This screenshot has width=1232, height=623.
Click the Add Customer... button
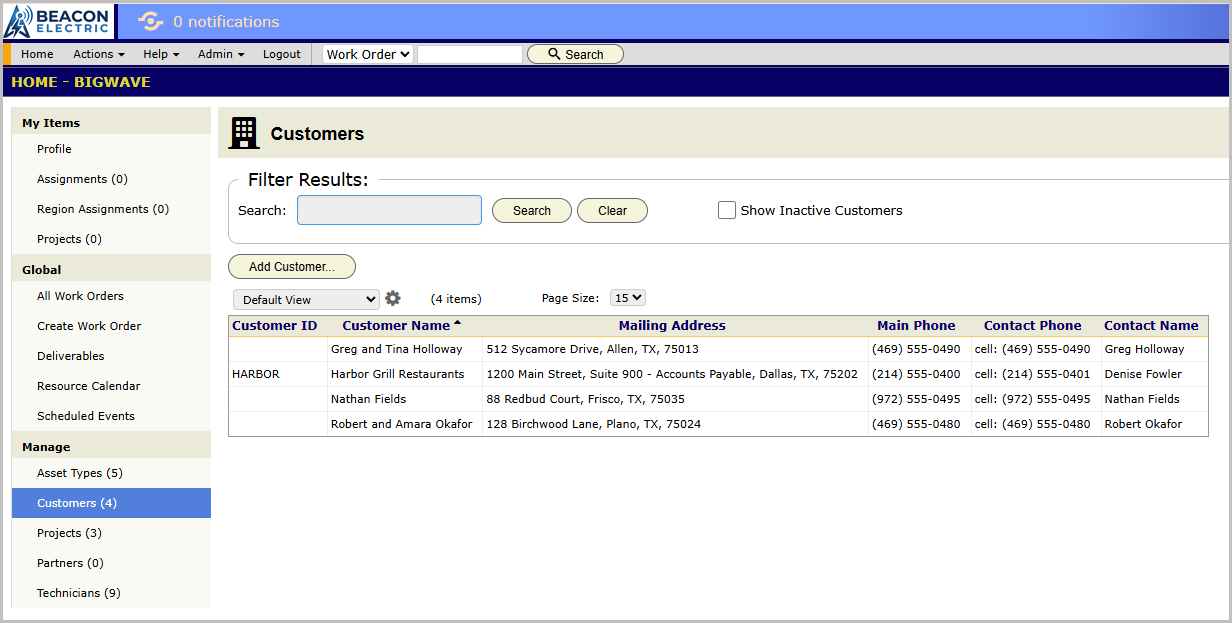[292, 266]
